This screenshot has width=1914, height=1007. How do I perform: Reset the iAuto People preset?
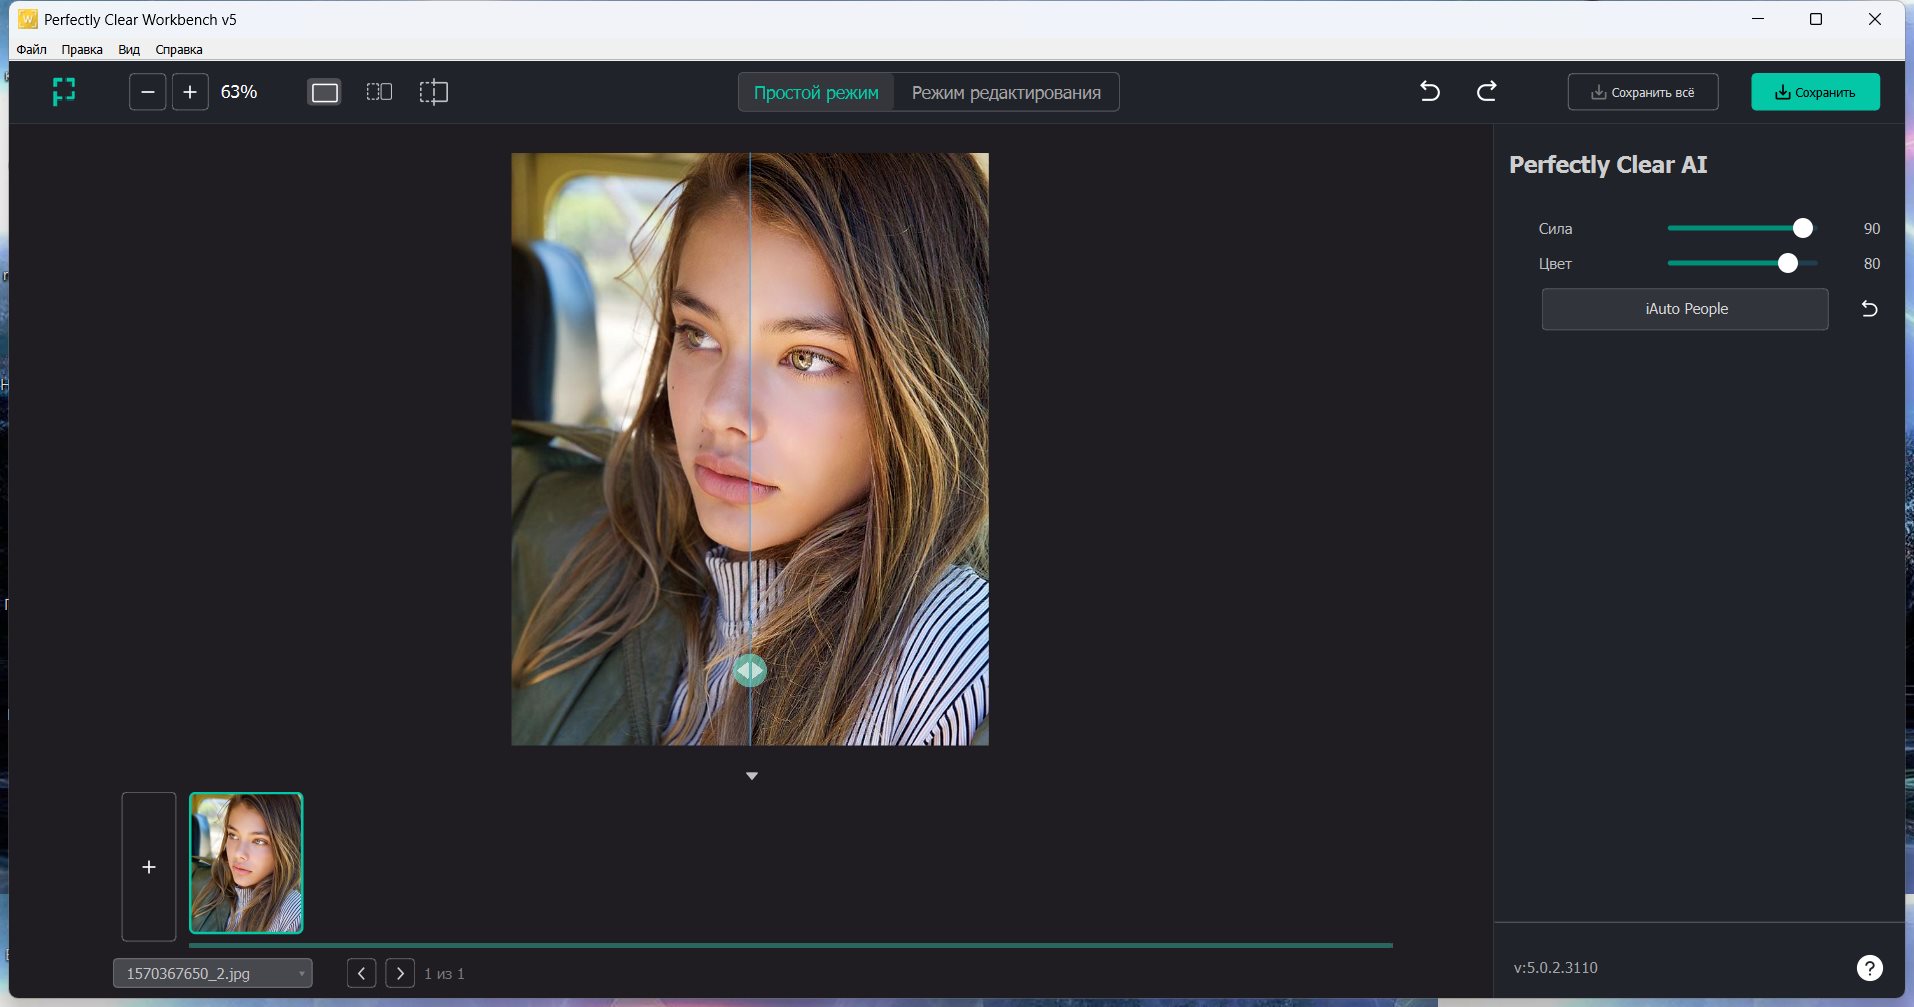point(1869,309)
